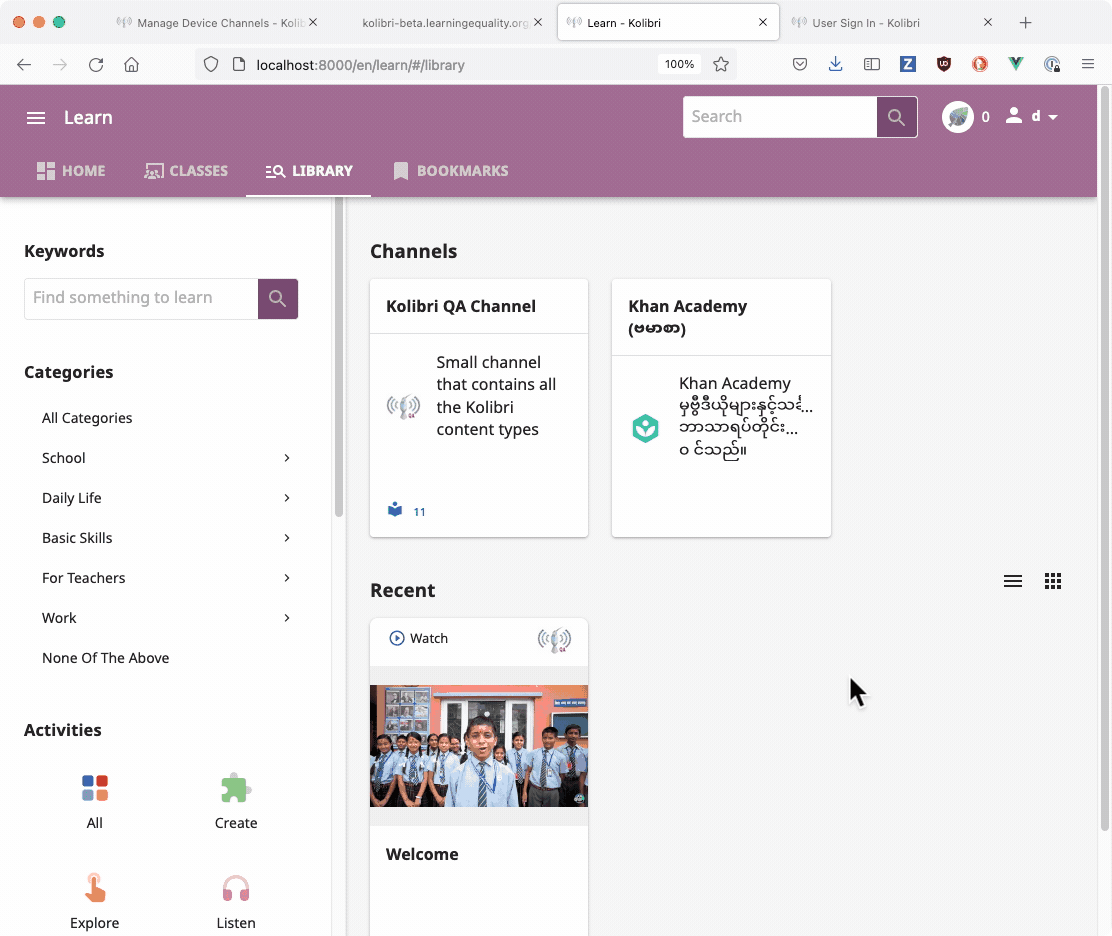Viewport: 1112px width, 936px height.
Task: Switch to Manage Device Channels browser tab
Action: tap(216, 23)
